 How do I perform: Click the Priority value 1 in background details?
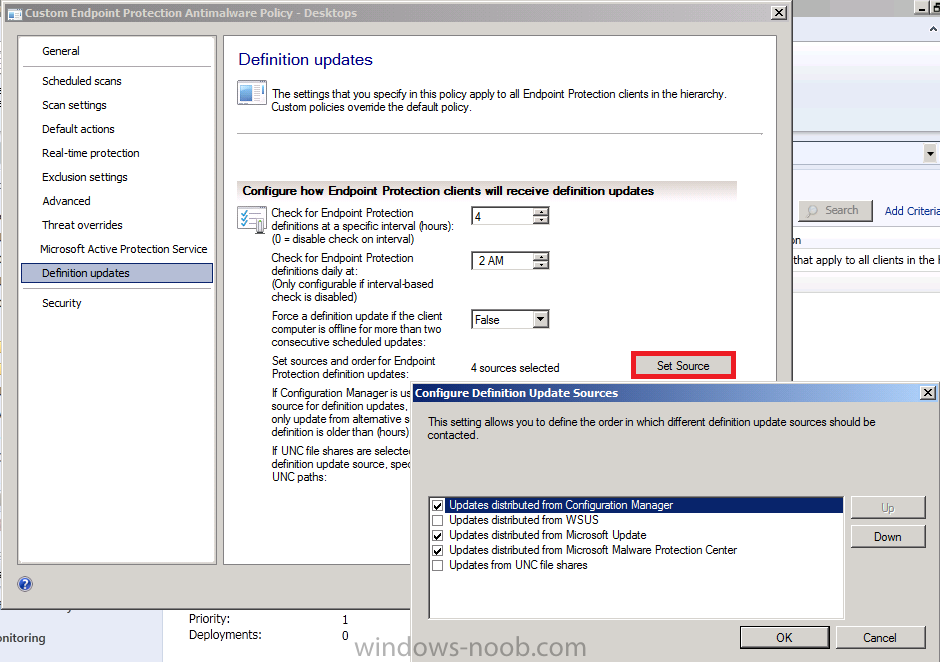point(345,619)
